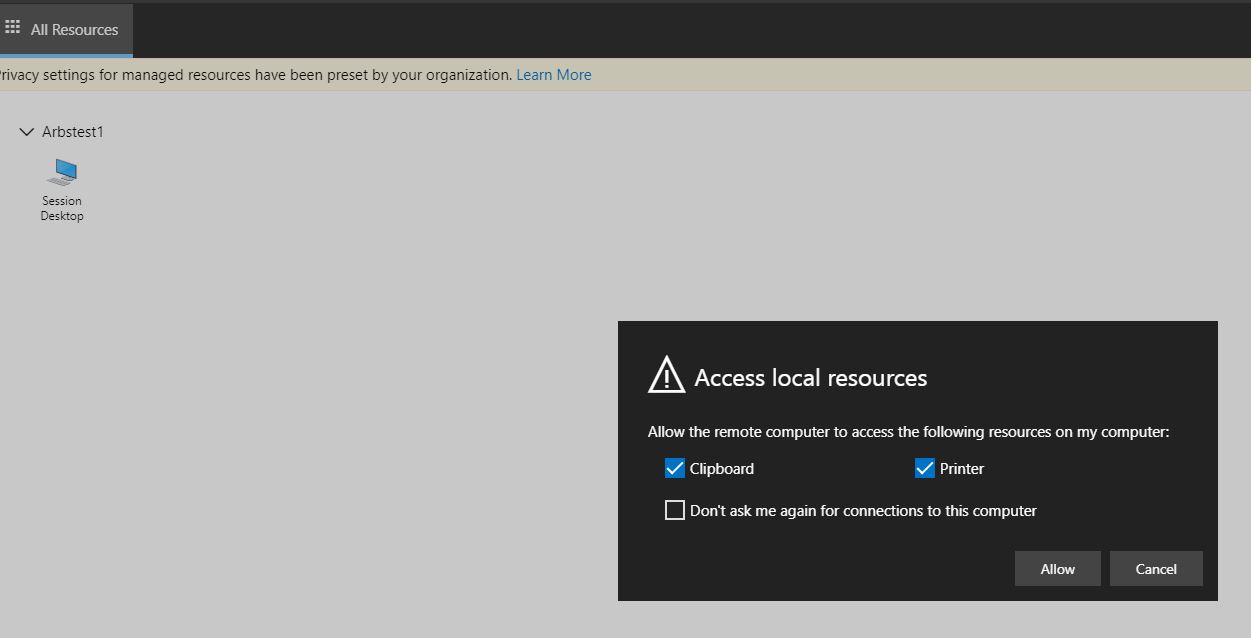Cancel the Access local resources dialog
The height and width of the screenshot is (638, 1251).
tap(1156, 568)
